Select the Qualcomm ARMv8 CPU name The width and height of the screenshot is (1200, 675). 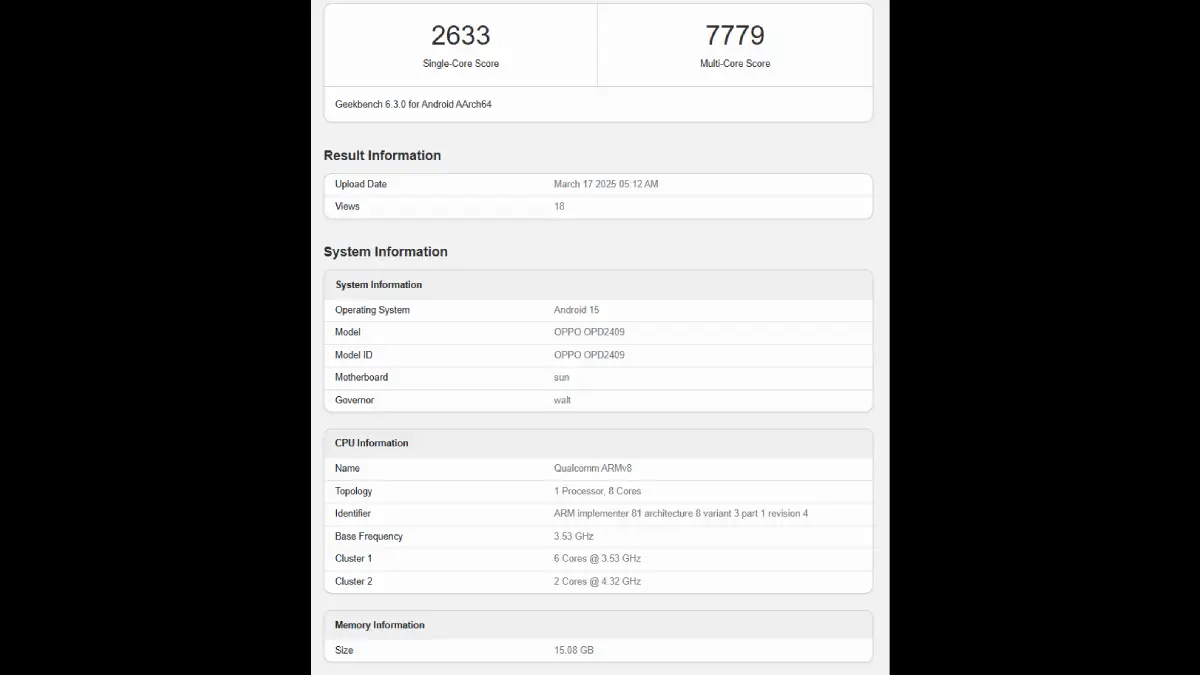pyautogui.click(x=590, y=468)
